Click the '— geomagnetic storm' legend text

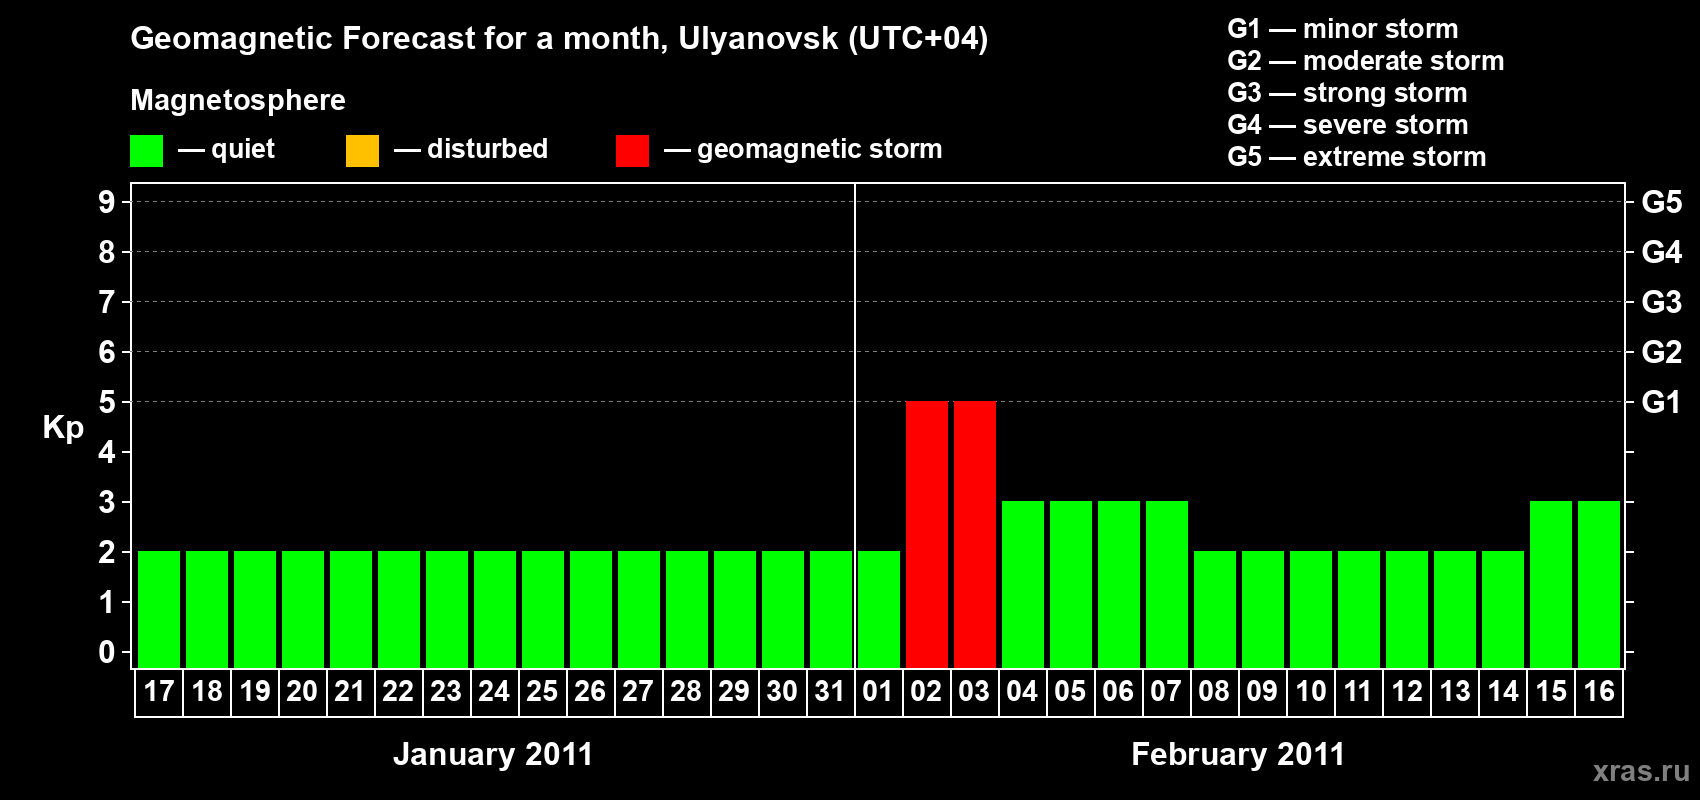pos(803,149)
